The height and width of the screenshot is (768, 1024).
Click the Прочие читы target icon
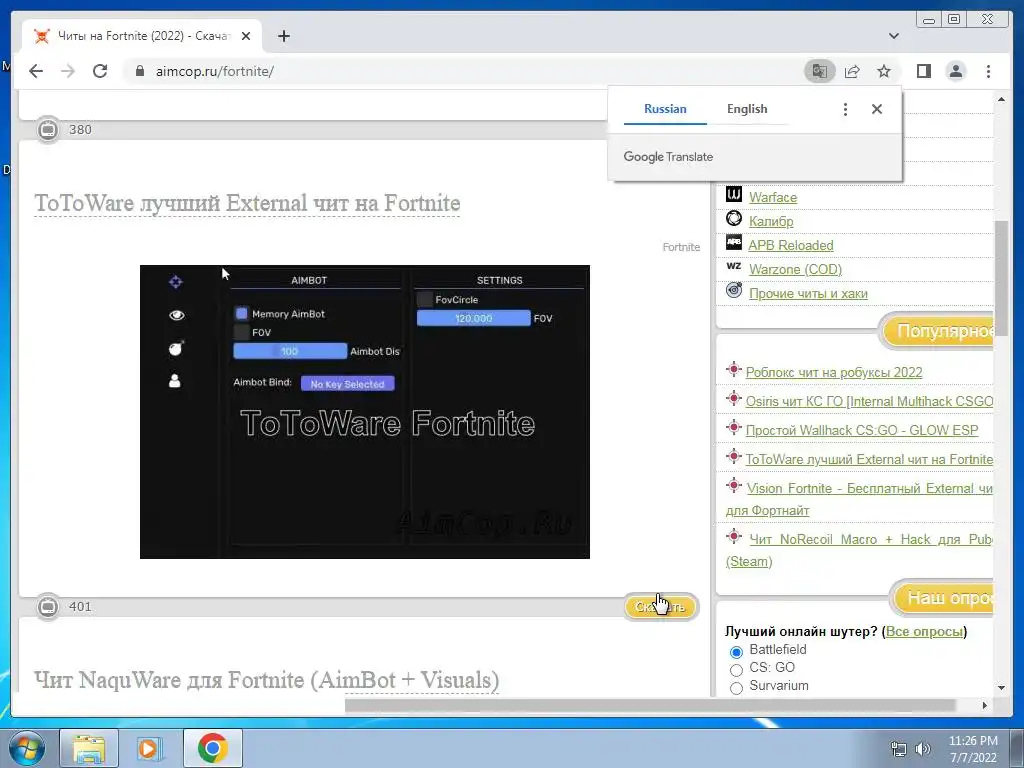[x=734, y=290]
